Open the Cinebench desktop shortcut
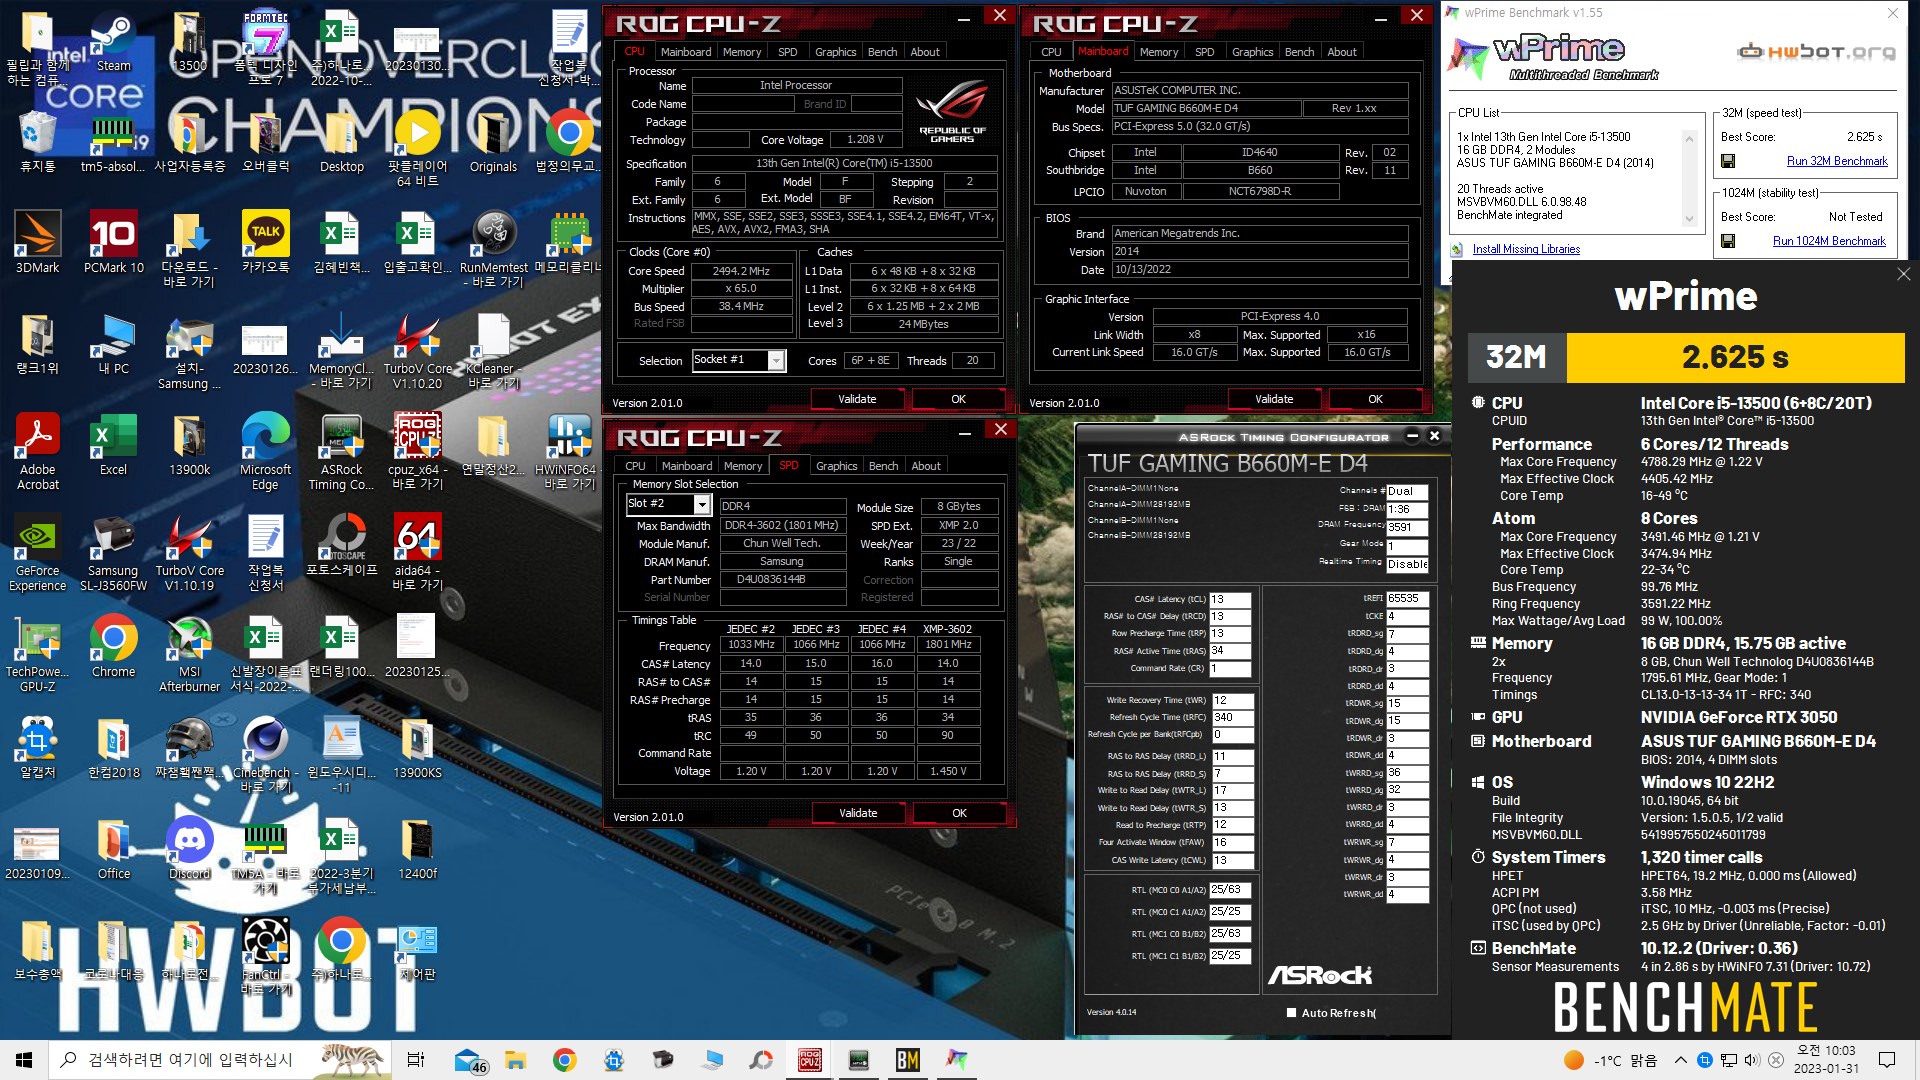Viewport: 1920px width, 1080px height. pyautogui.click(x=265, y=755)
